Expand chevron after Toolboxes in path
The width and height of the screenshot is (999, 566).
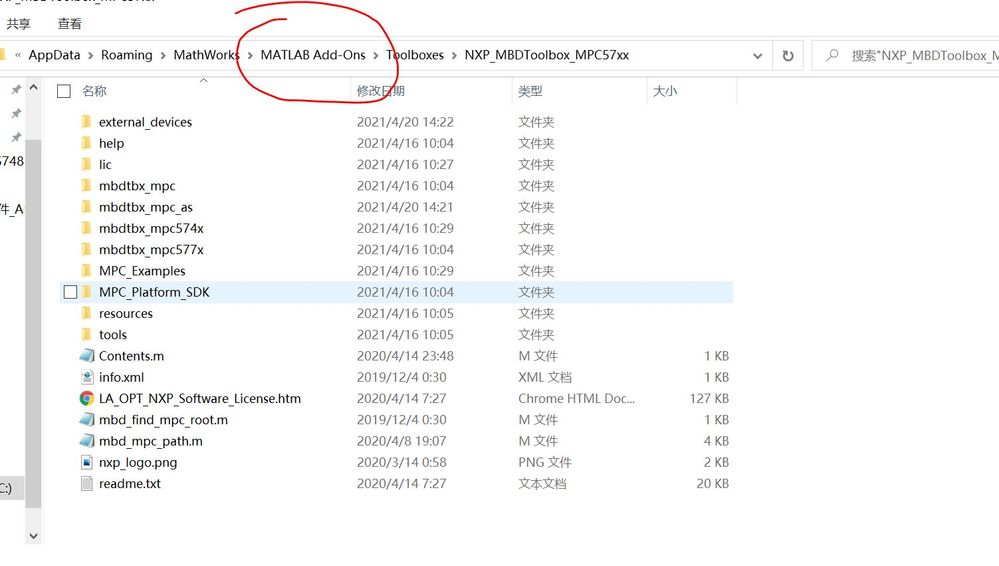454,55
